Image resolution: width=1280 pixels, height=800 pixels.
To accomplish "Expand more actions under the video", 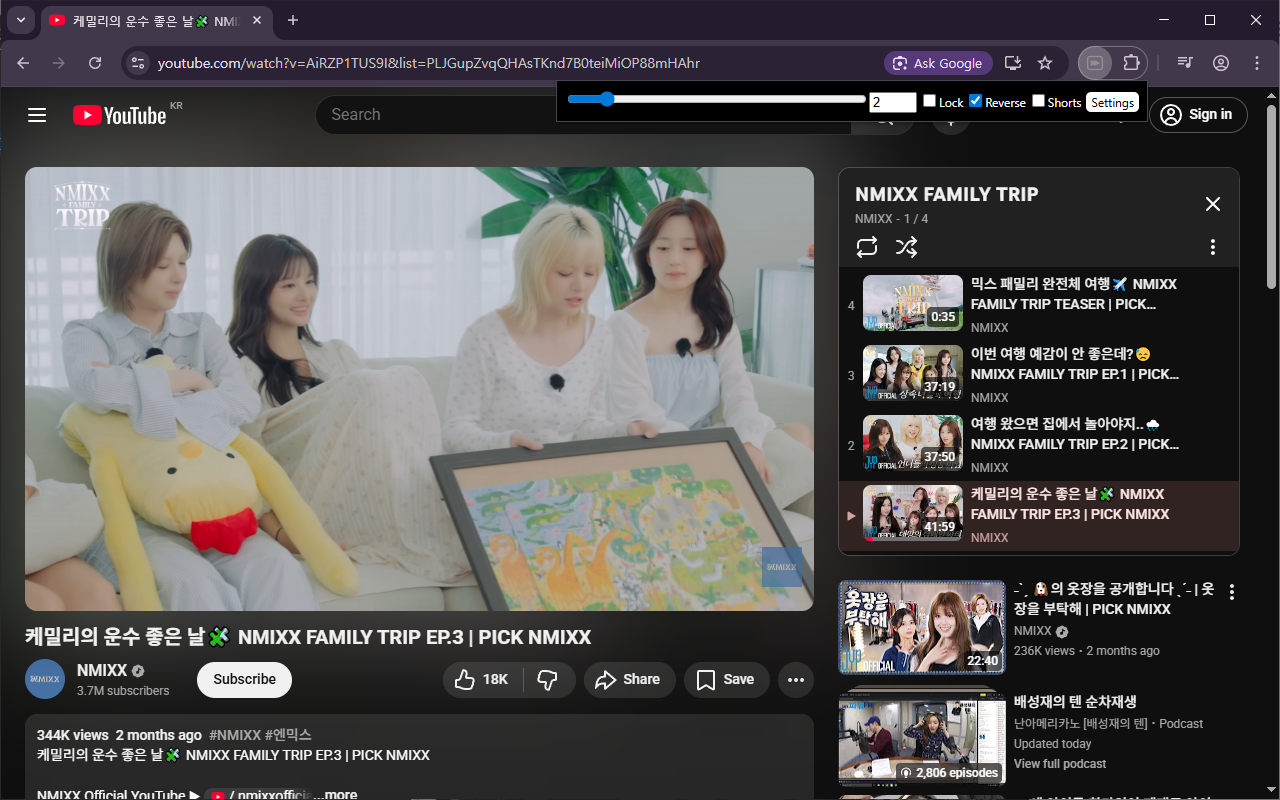I will (x=795, y=680).
